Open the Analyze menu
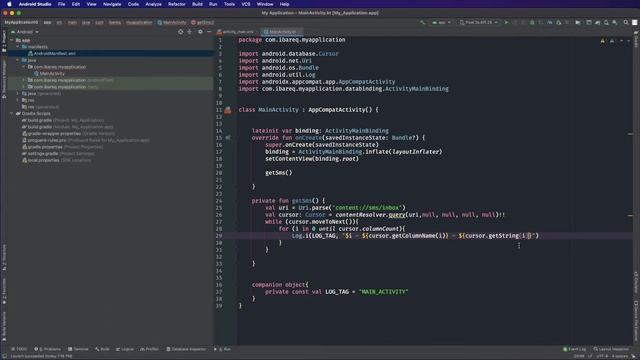This screenshot has height=360, width=640. coord(153,4)
